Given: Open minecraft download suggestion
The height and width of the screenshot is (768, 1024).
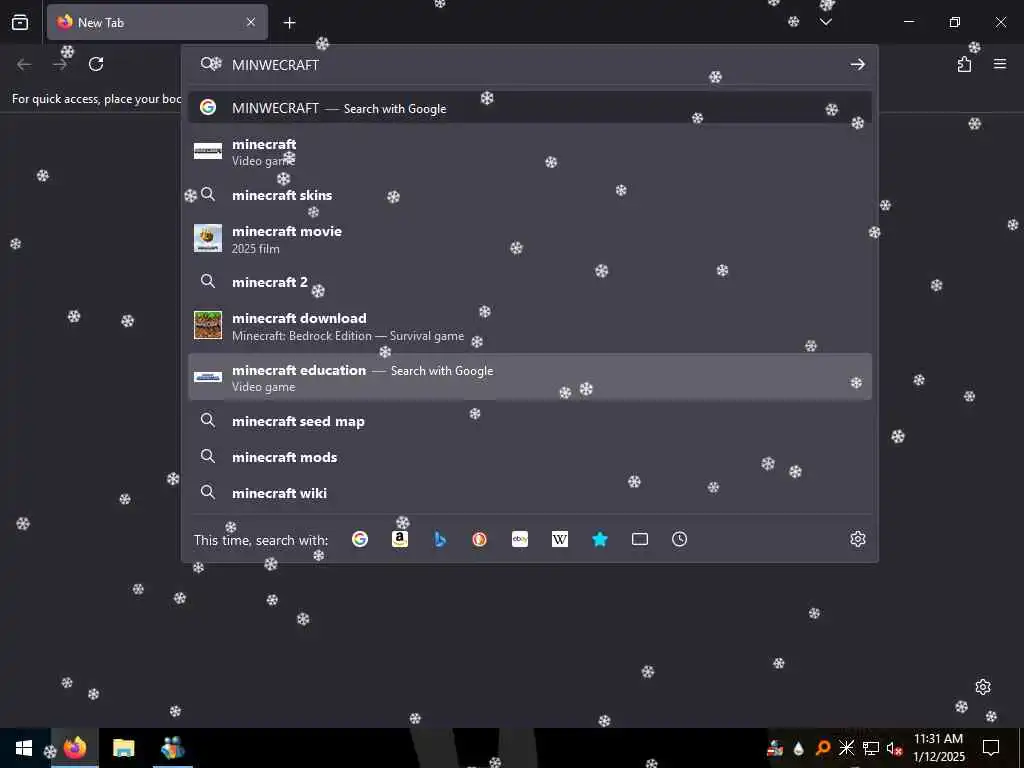Looking at the screenshot, I should coord(530,326).
